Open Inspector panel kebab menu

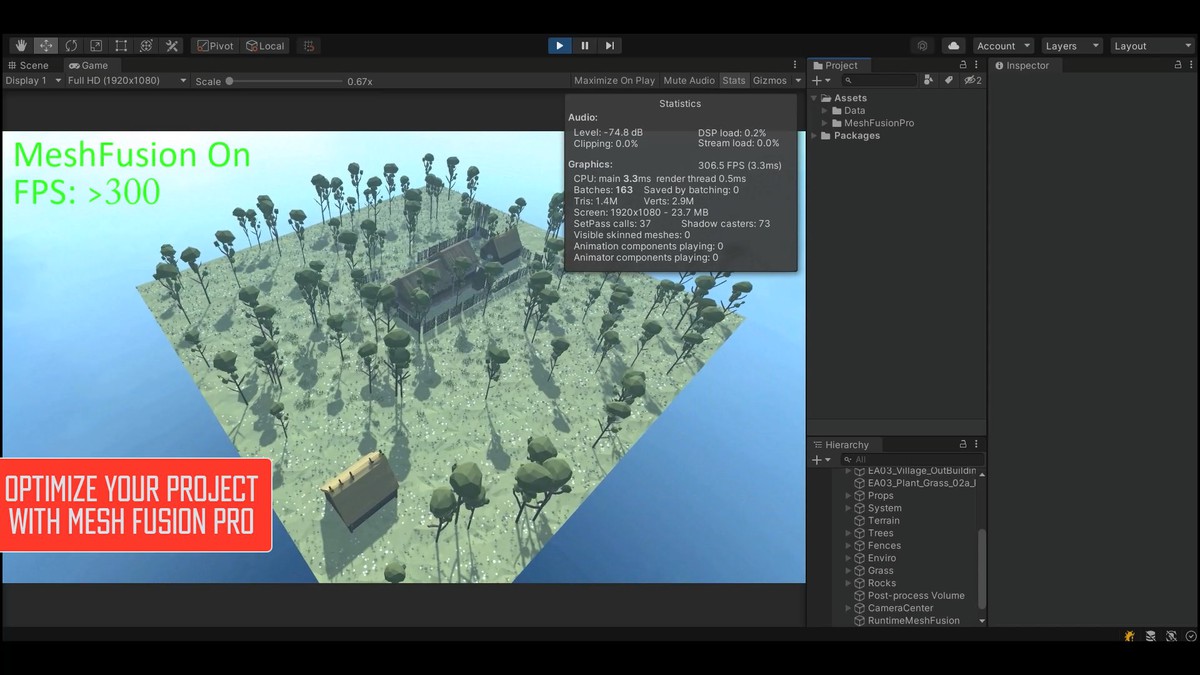1192,65
